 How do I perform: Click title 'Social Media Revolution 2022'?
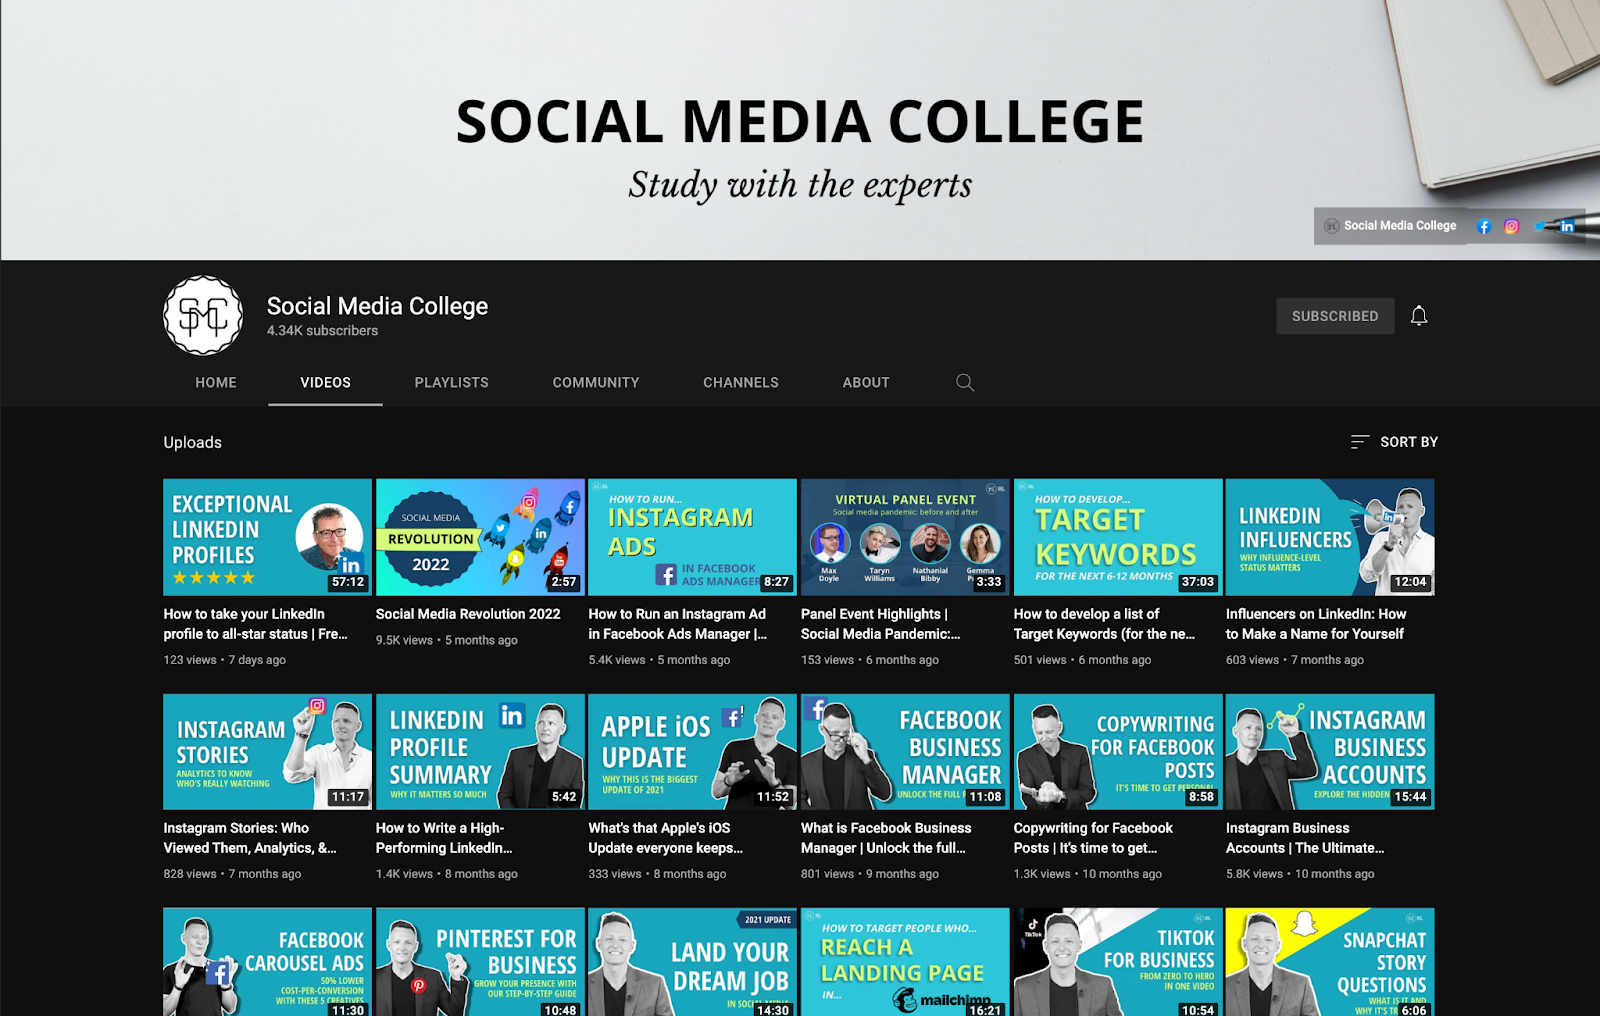pyautogui.click(x=468, y=614)
